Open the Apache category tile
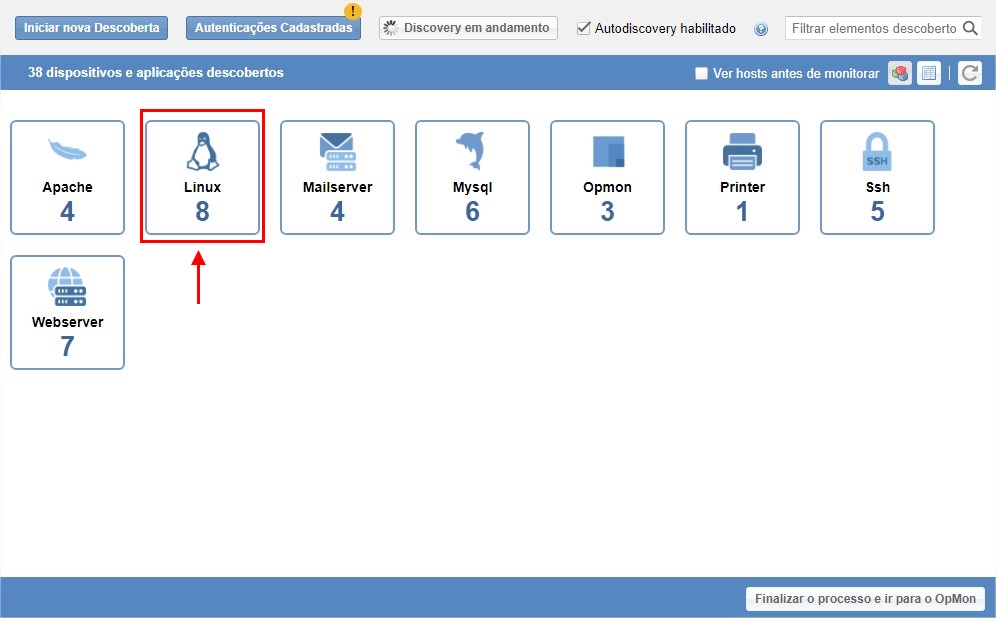 (67, 178)
